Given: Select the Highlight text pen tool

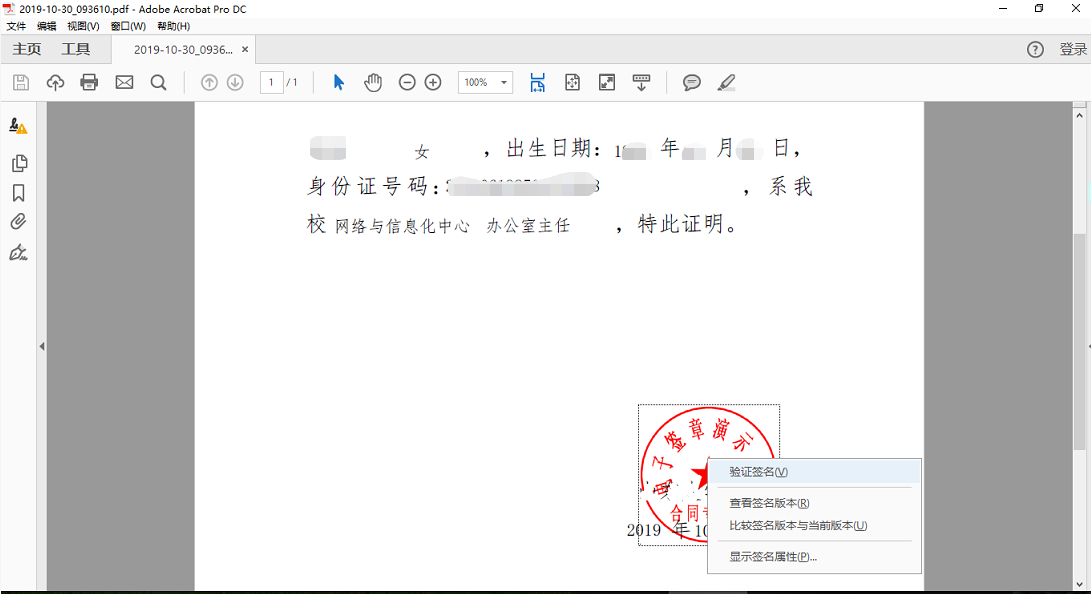Looking at the screenshot, I should tap(726, 83).
